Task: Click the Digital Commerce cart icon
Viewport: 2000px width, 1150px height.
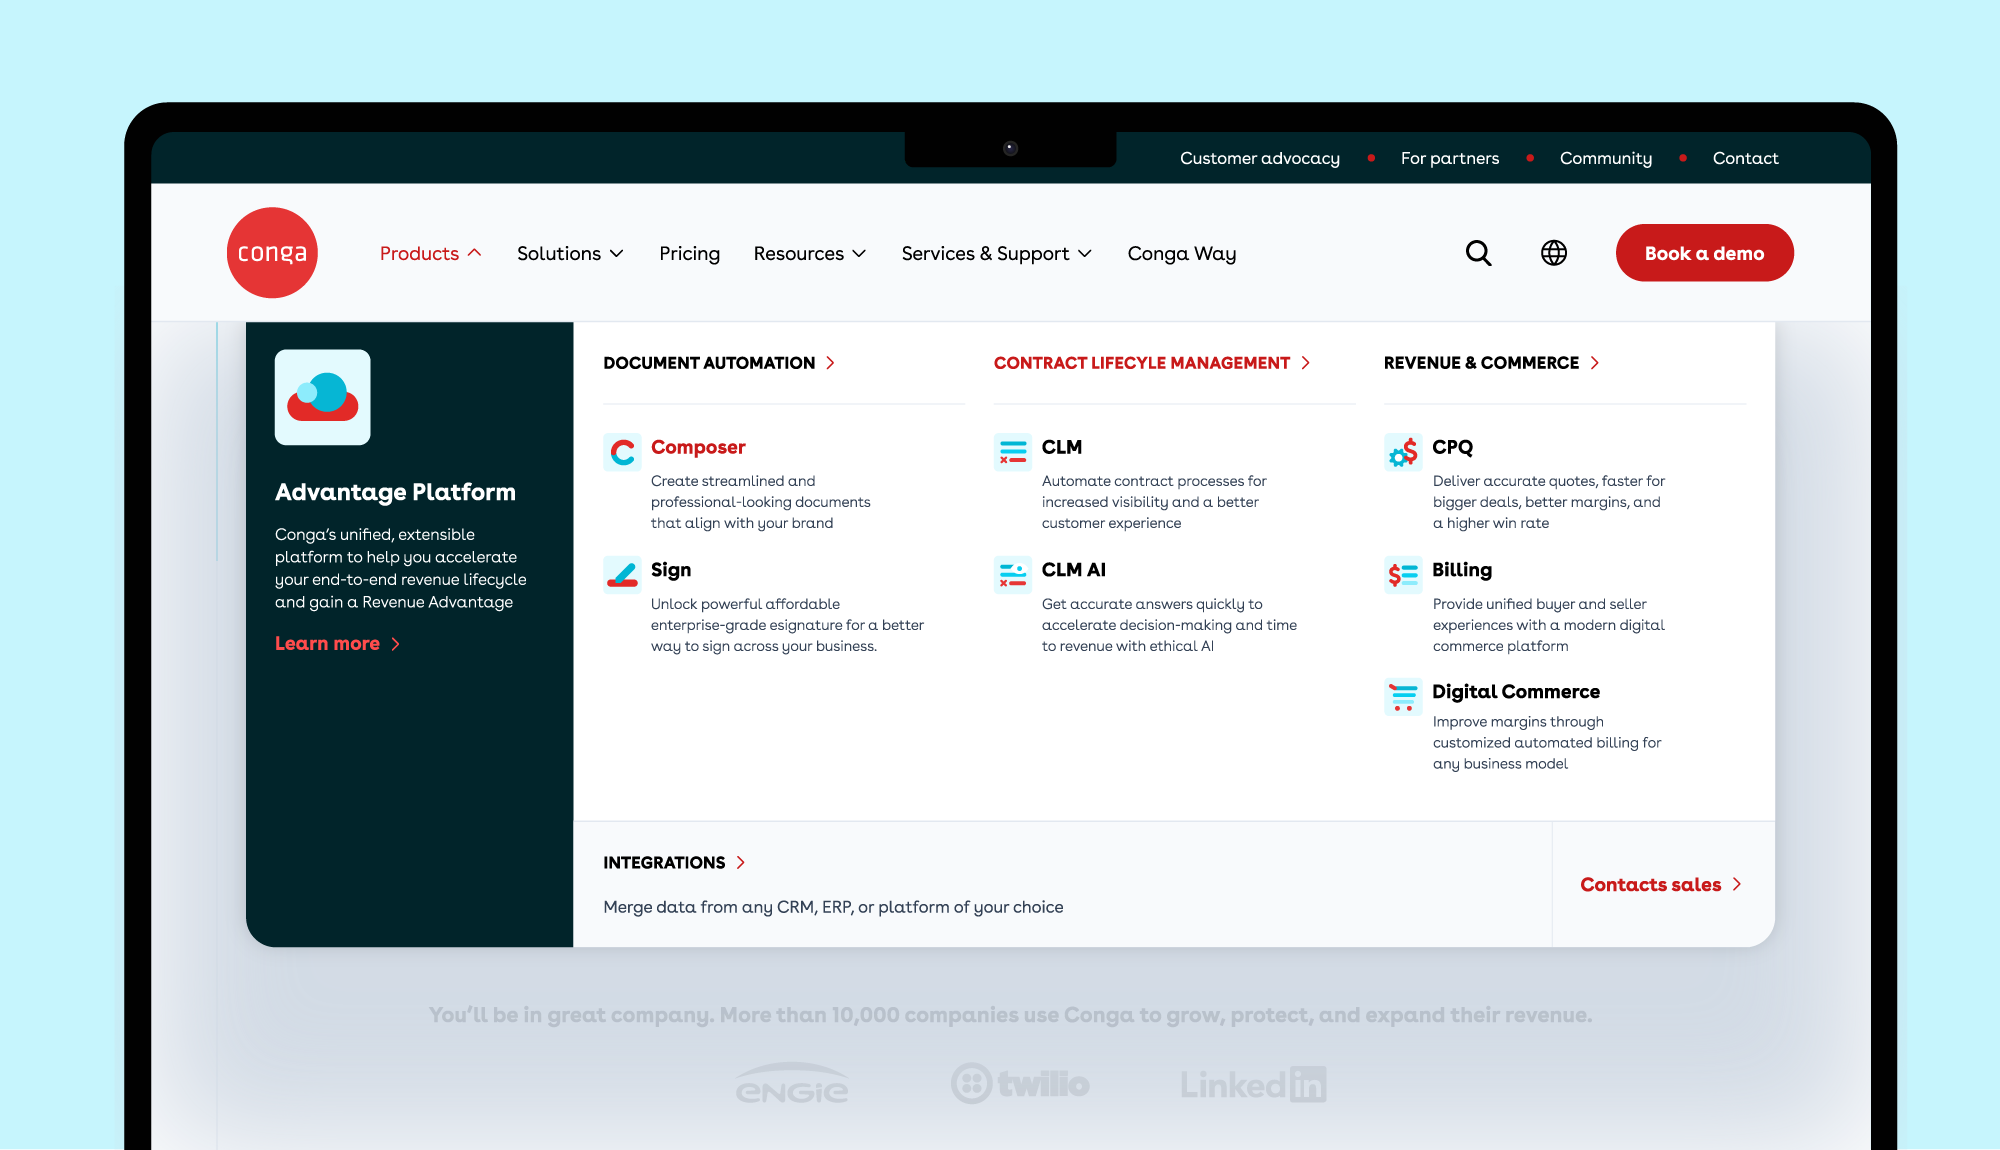Action: click(1403, 696)
